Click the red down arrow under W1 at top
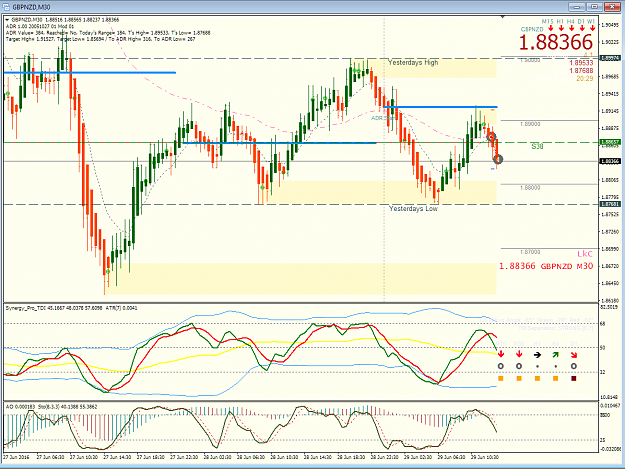The image size is (625, 469). pyautogui.click(x=592, y=28)
